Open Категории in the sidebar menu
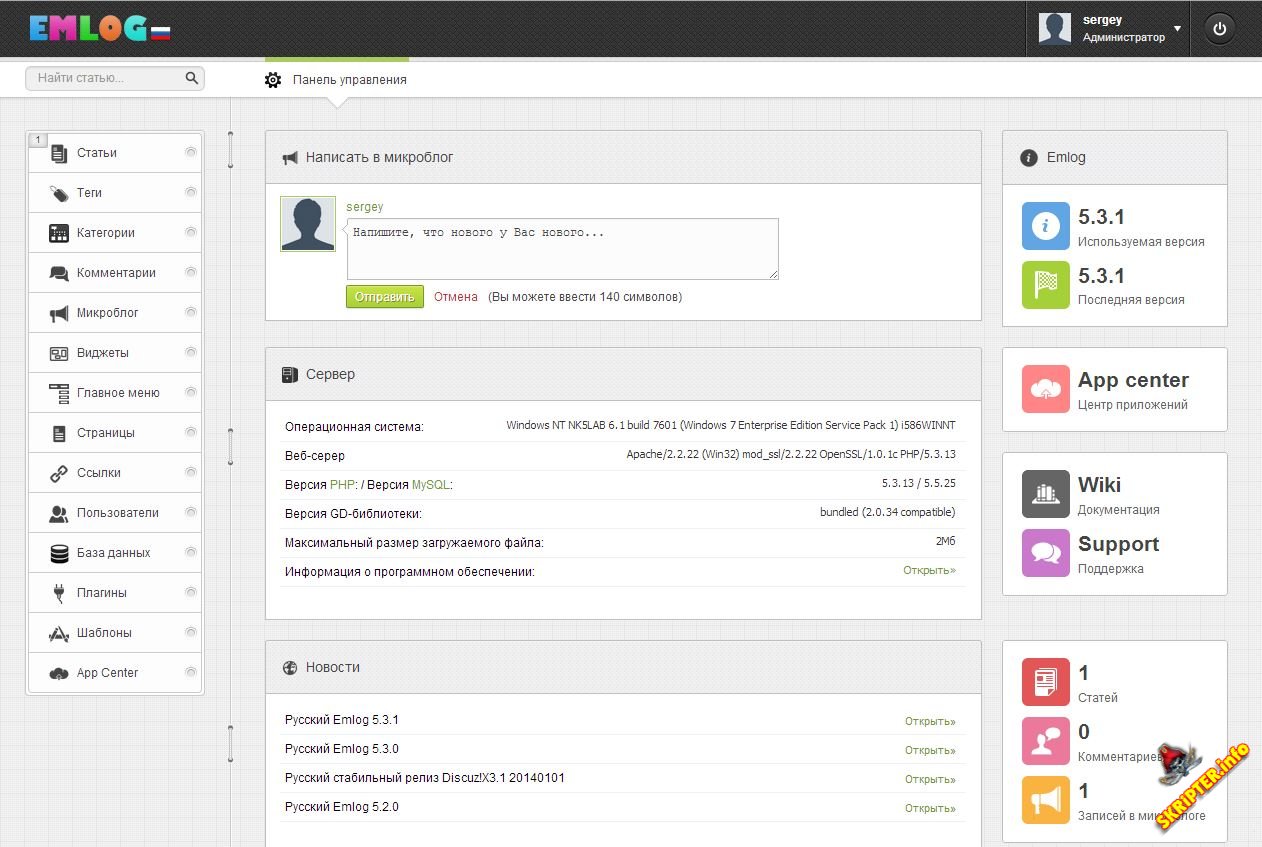This screenshot has height=847, width=1262. pos(105,233)
